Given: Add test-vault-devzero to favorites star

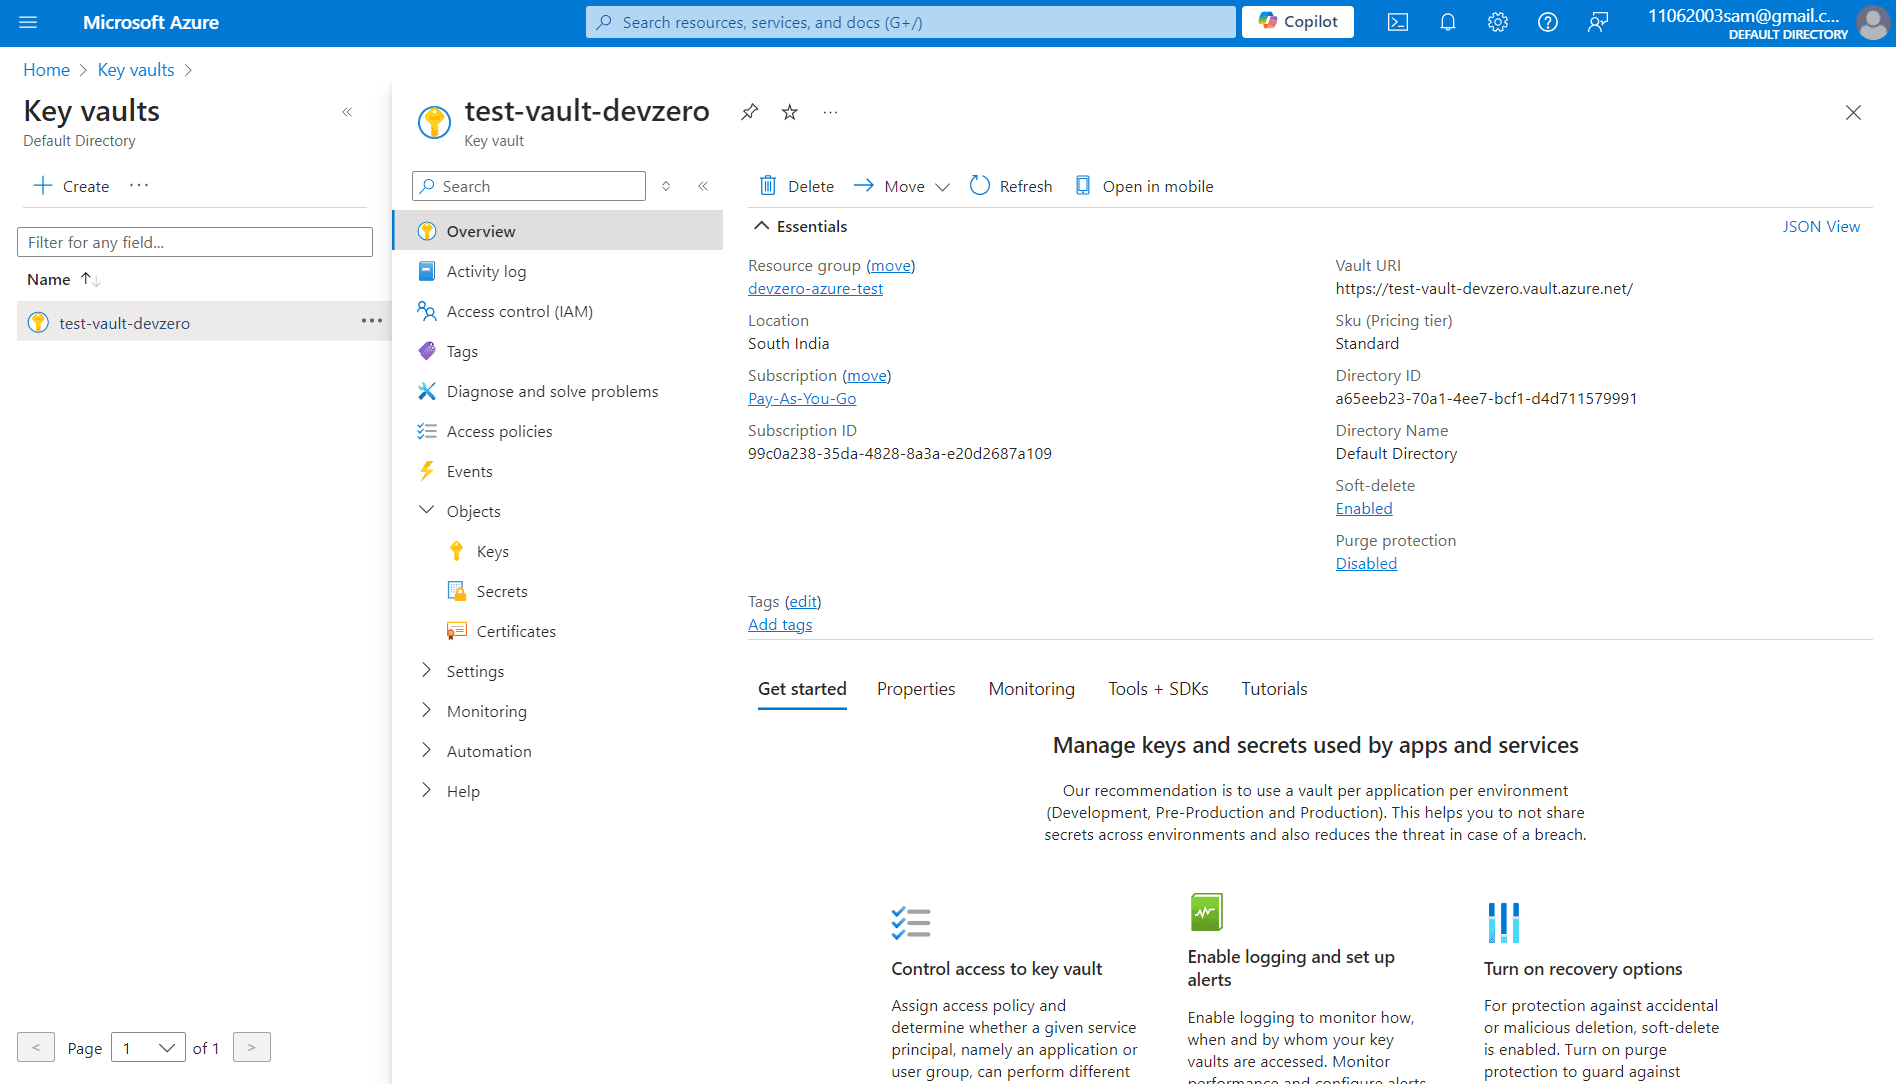Looking at the screenshot, I should point(790,112).
